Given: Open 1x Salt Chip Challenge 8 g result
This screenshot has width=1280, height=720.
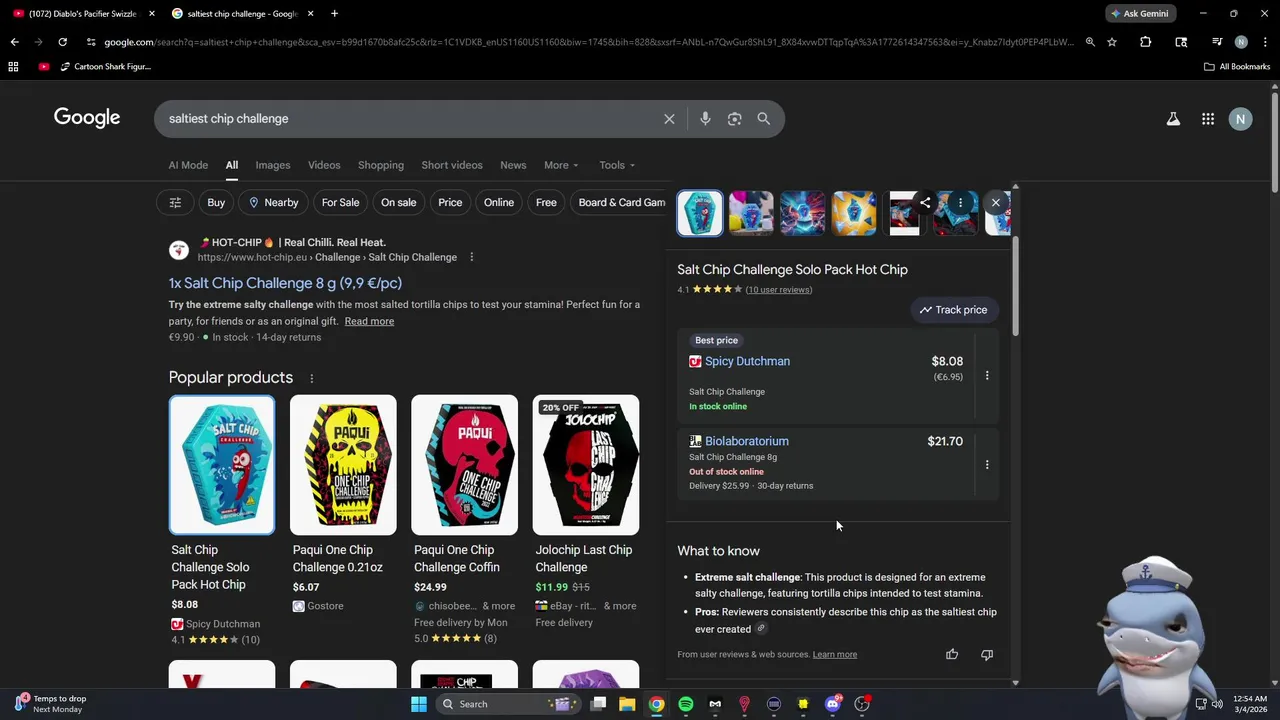Looking at the screenshot, I should click(285, 283).
